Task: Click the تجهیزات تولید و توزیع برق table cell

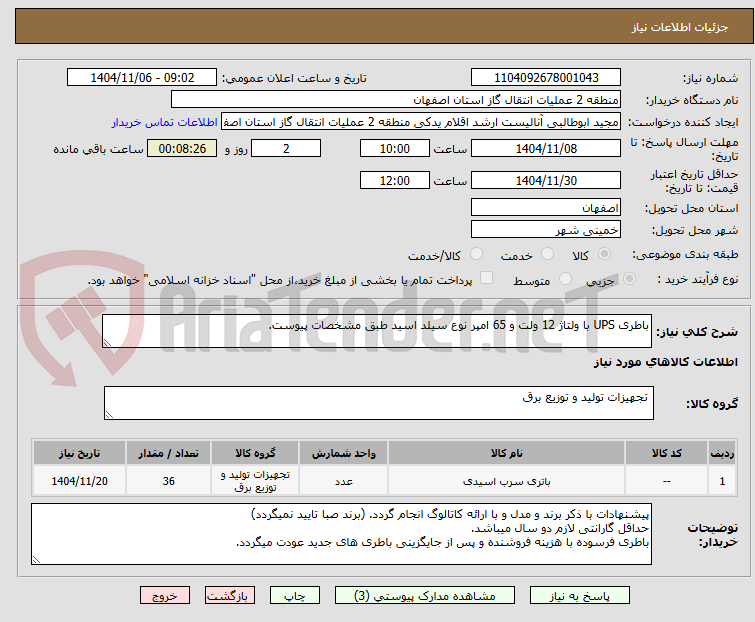Action: click(255, 481)
